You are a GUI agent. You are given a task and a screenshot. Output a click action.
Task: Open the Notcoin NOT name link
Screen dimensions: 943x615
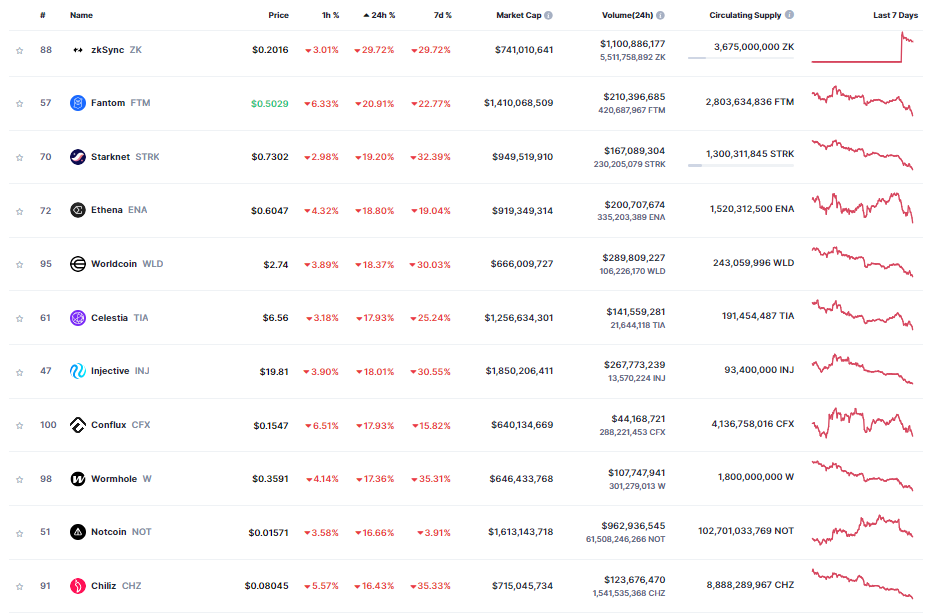(x=121, y=532)
